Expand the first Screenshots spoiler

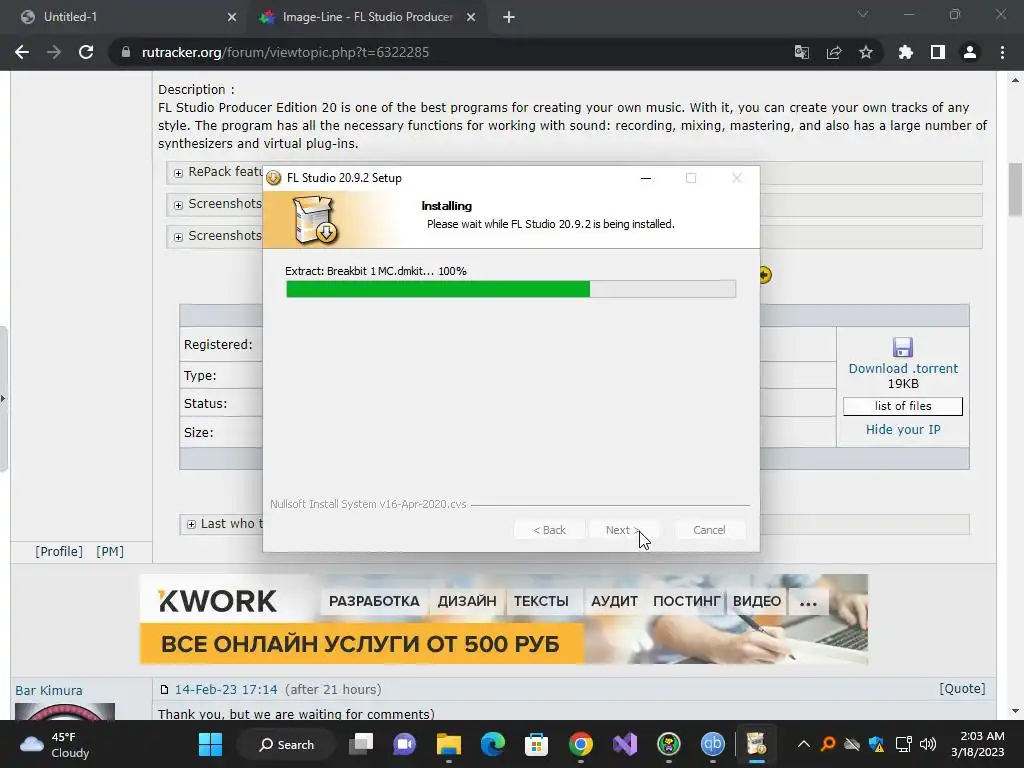click(178, 205)
